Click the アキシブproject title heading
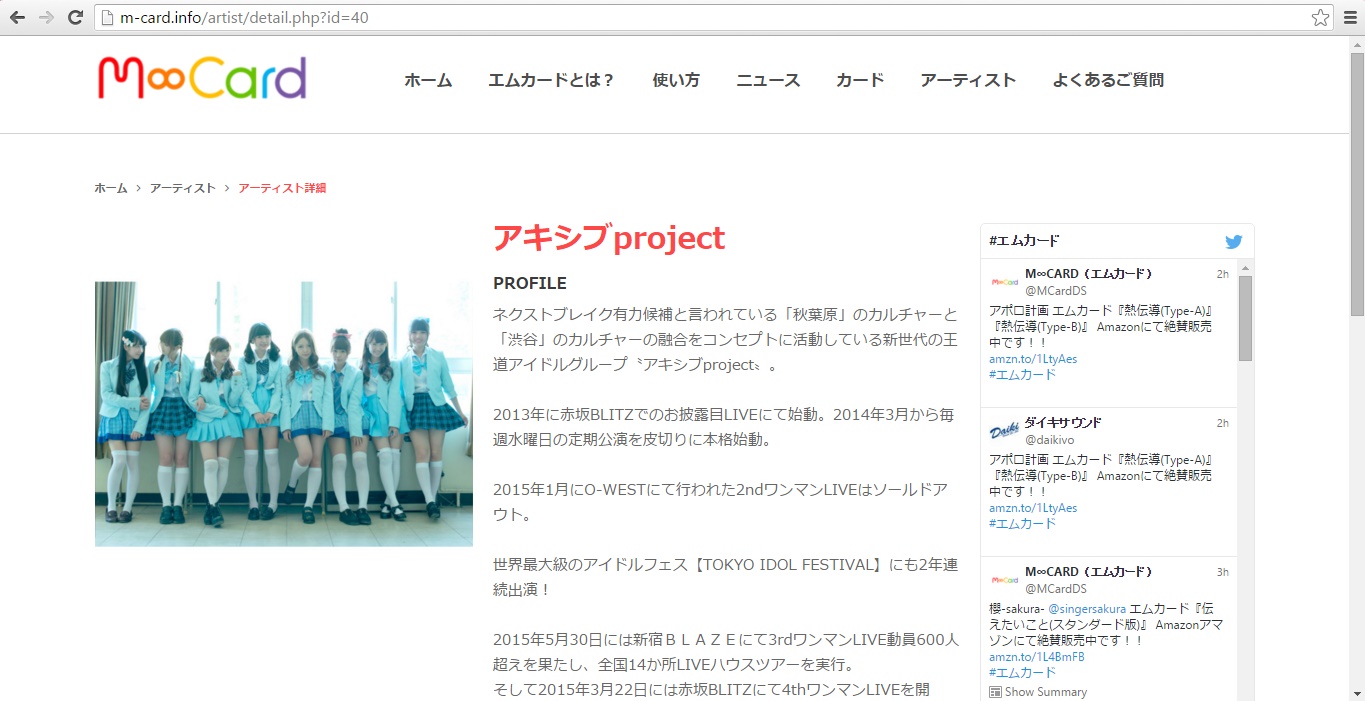Viewport: 1365px width, 701px height. coord(609,238)
